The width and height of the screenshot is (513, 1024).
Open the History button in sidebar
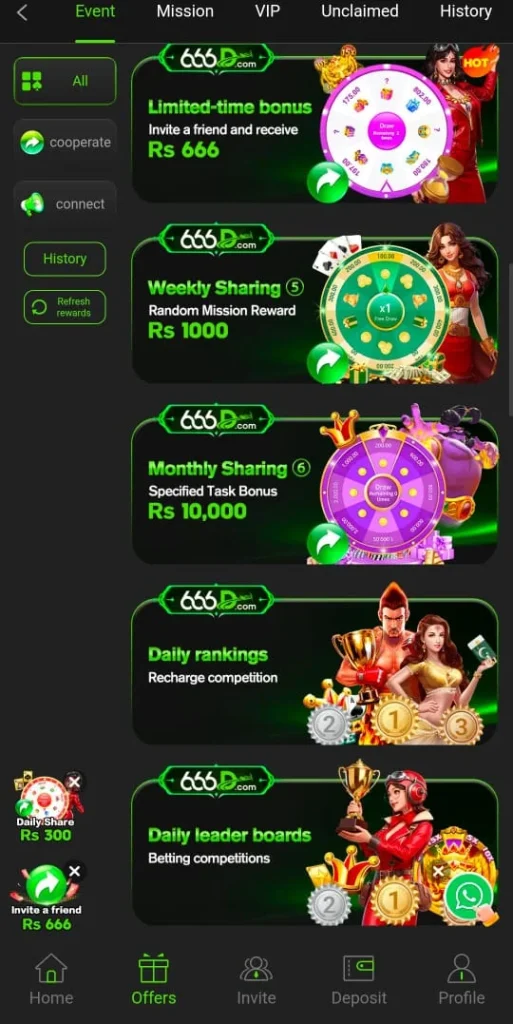(x=65, y=259)
